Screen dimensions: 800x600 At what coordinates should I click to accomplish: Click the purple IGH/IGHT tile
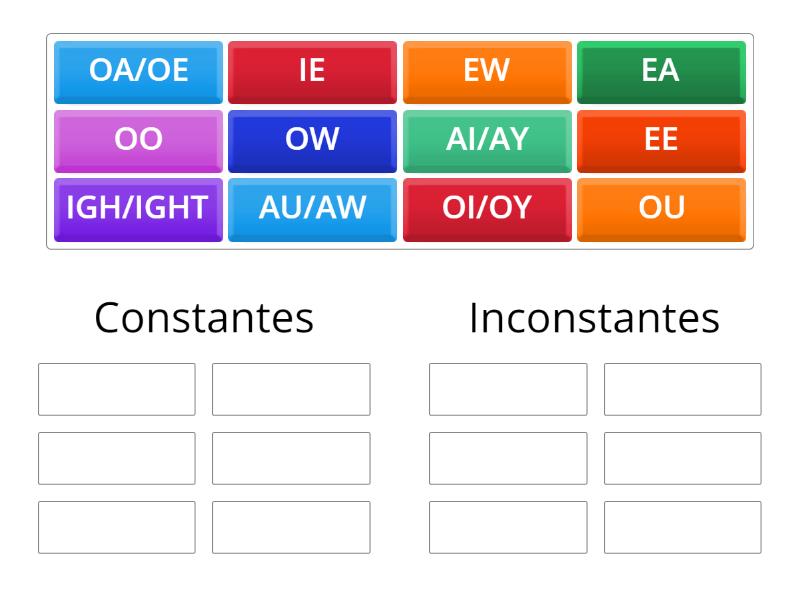[138, 210]
